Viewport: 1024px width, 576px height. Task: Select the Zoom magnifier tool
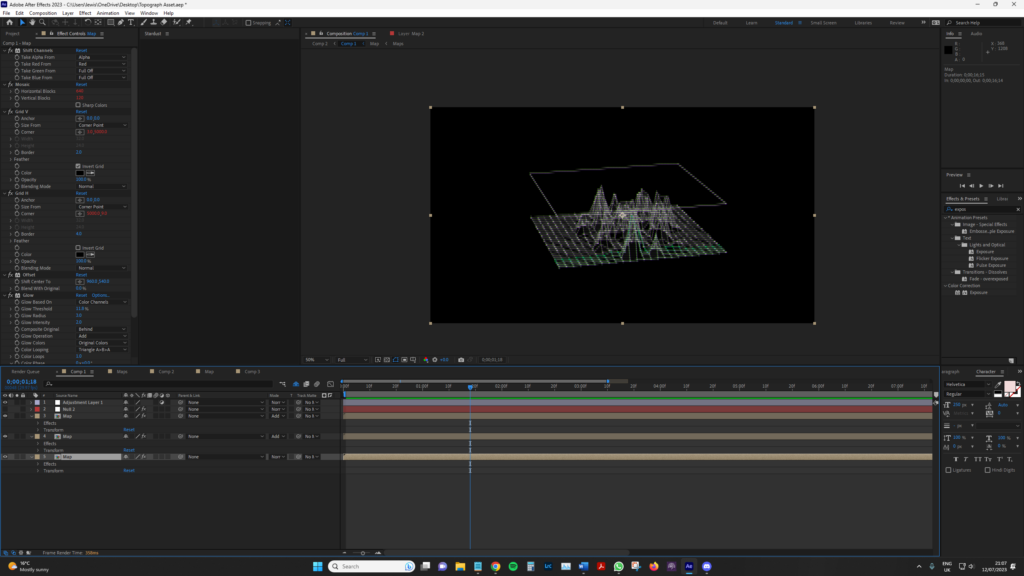(42, 22)
